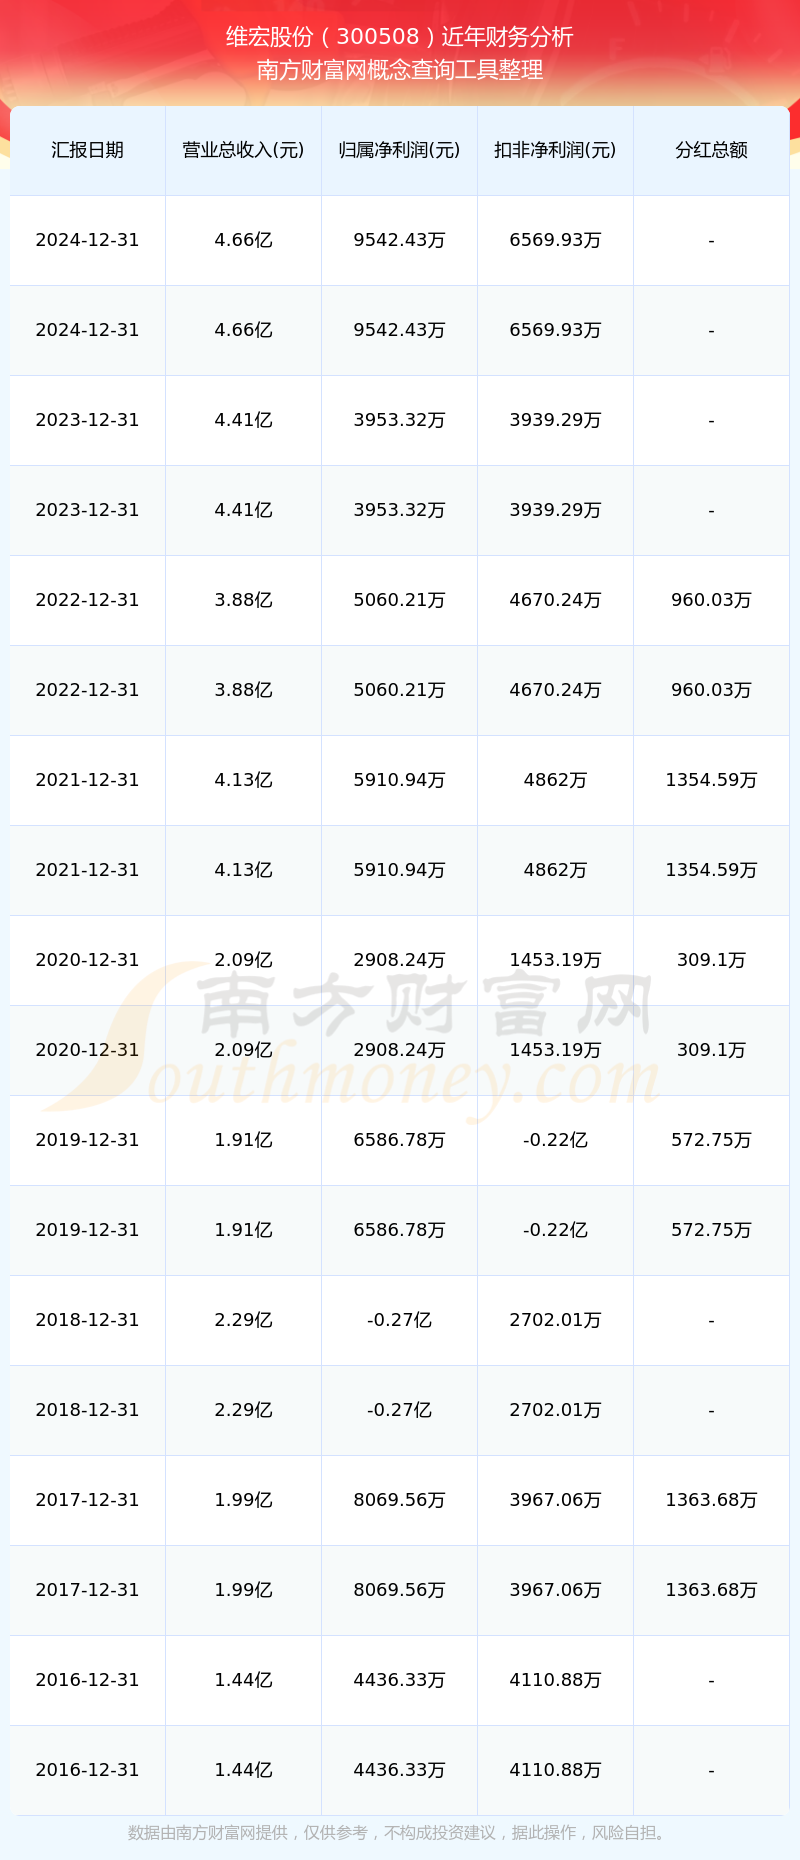Click the footer disclaimer text
Viewport: 800px width, 1860px height.
coord(400,1832)
